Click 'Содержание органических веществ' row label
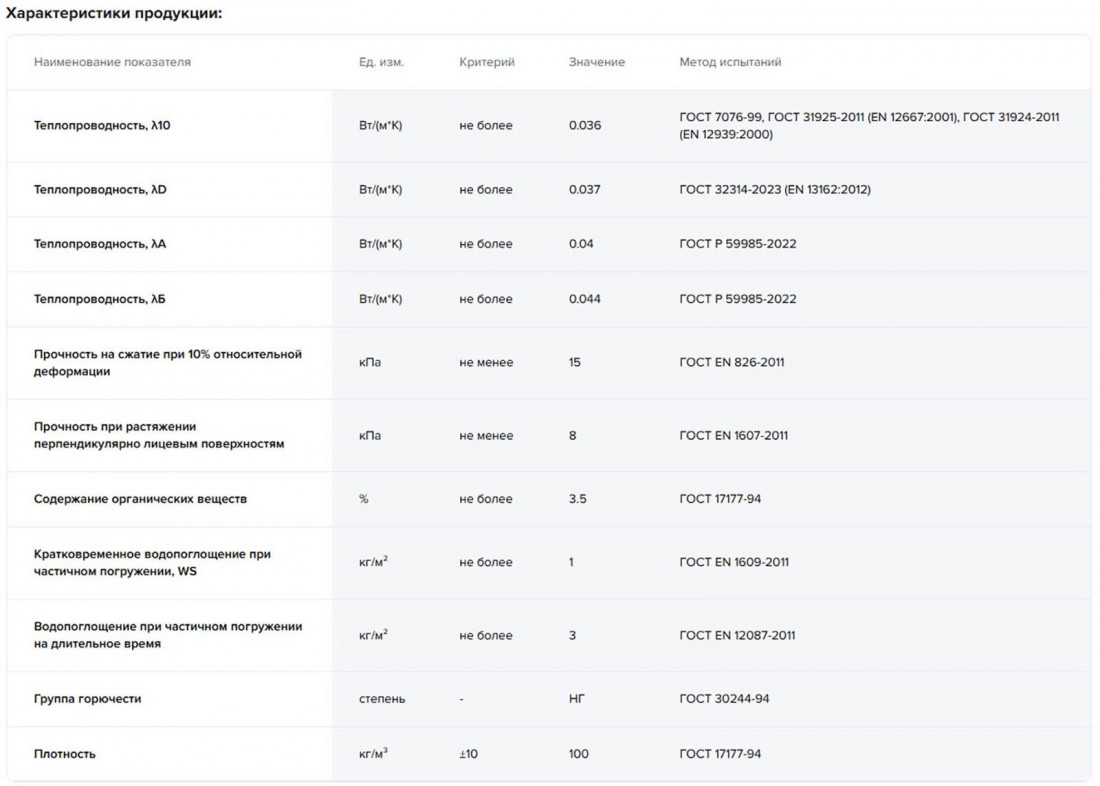 (140, 499)
